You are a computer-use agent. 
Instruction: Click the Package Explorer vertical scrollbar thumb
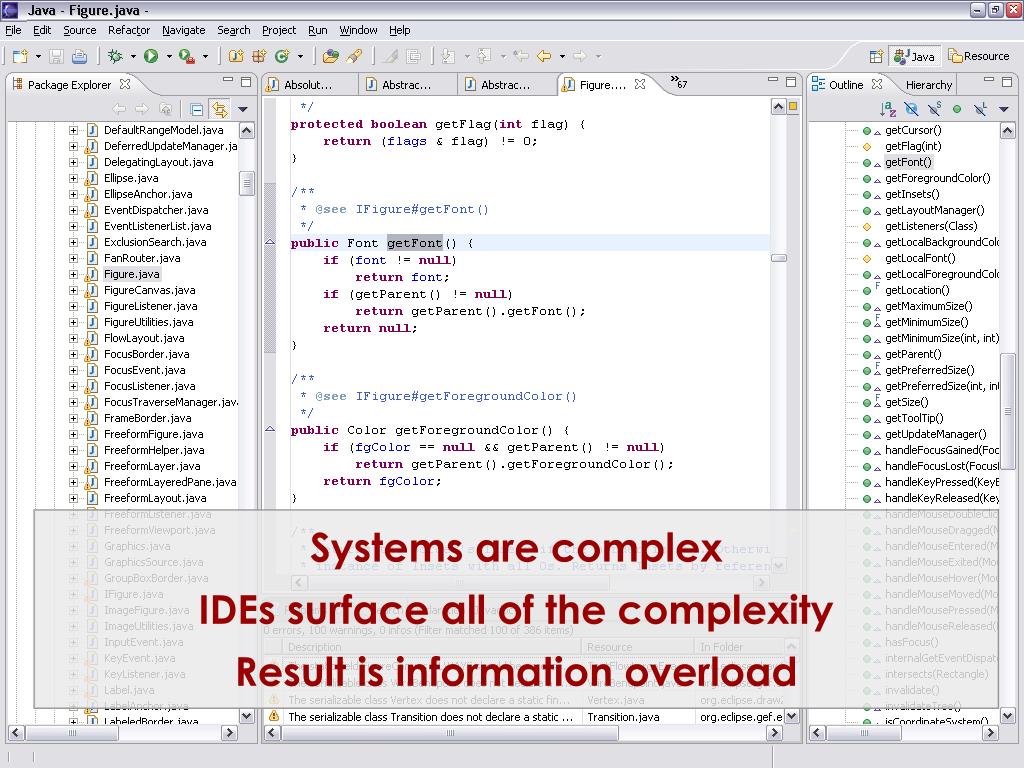click(247, 183)
